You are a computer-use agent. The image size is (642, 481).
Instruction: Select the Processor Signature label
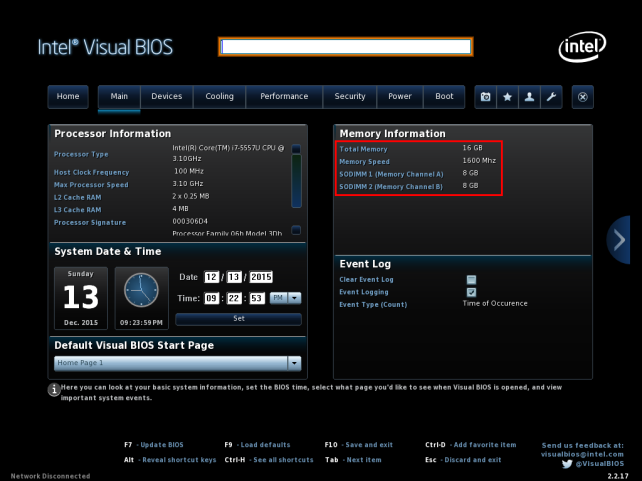click(90, 223)
